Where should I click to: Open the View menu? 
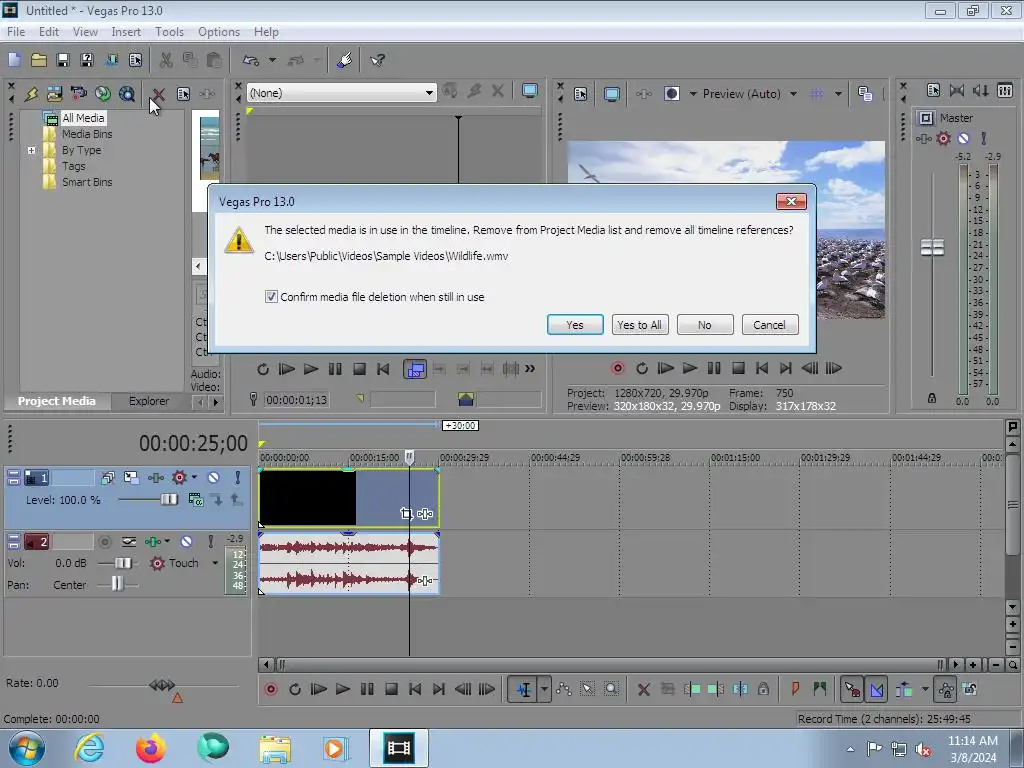point(85,31)
